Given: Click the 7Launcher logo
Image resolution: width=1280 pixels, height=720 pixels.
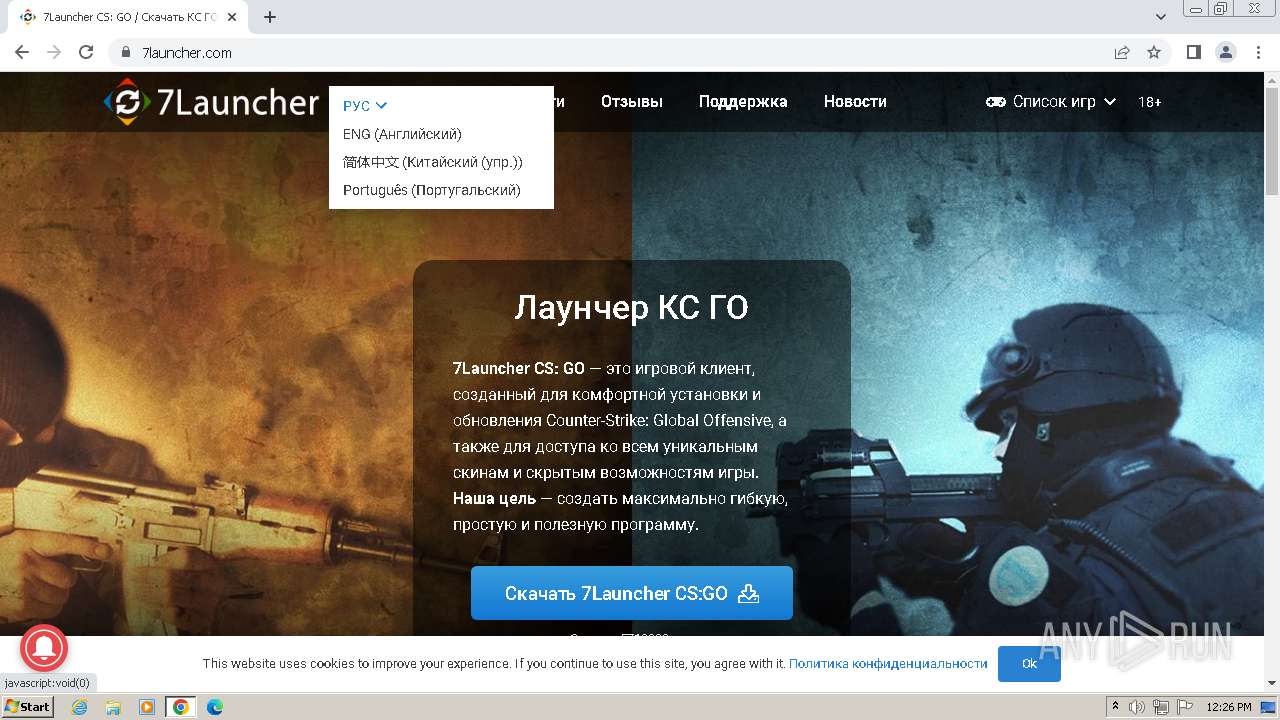Looking at the screenshot, I should click(x=211, y=102).
